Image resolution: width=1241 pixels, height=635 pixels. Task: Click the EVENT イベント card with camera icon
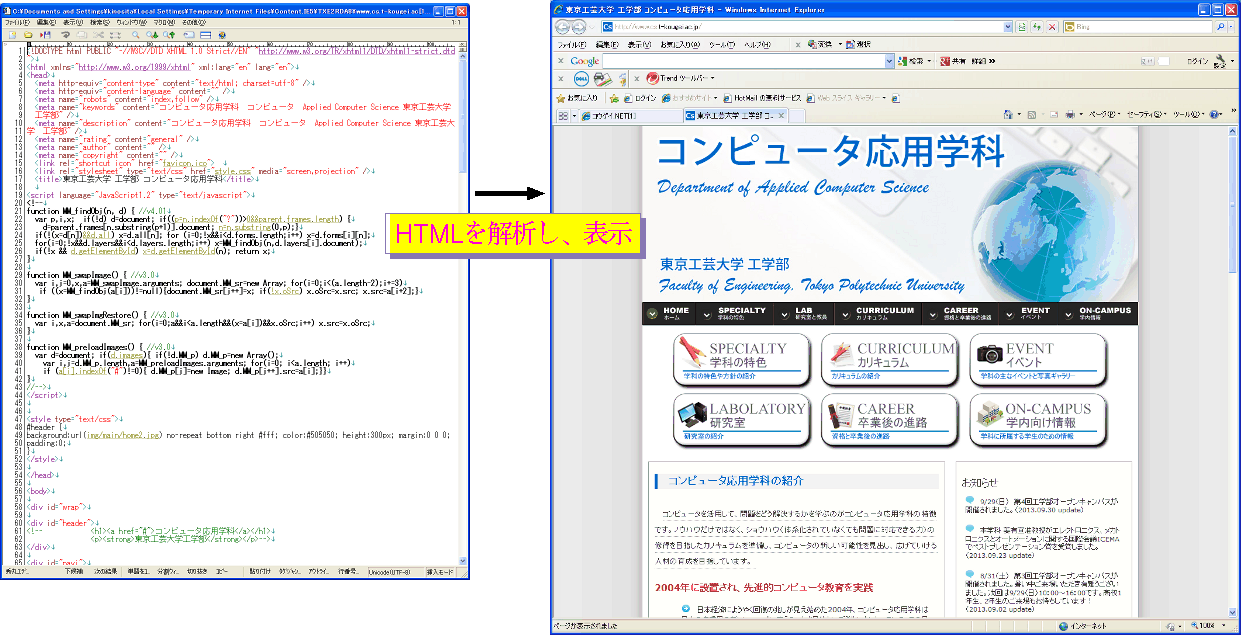1038,360
